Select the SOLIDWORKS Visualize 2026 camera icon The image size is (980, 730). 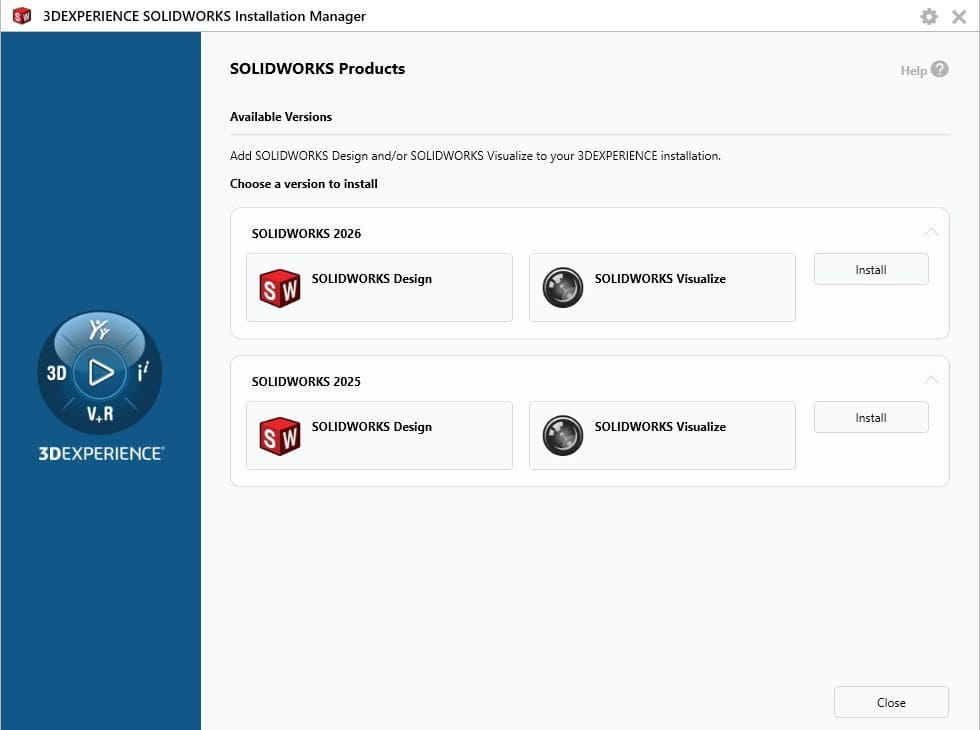pyautogui.click(x=563, y=288)
